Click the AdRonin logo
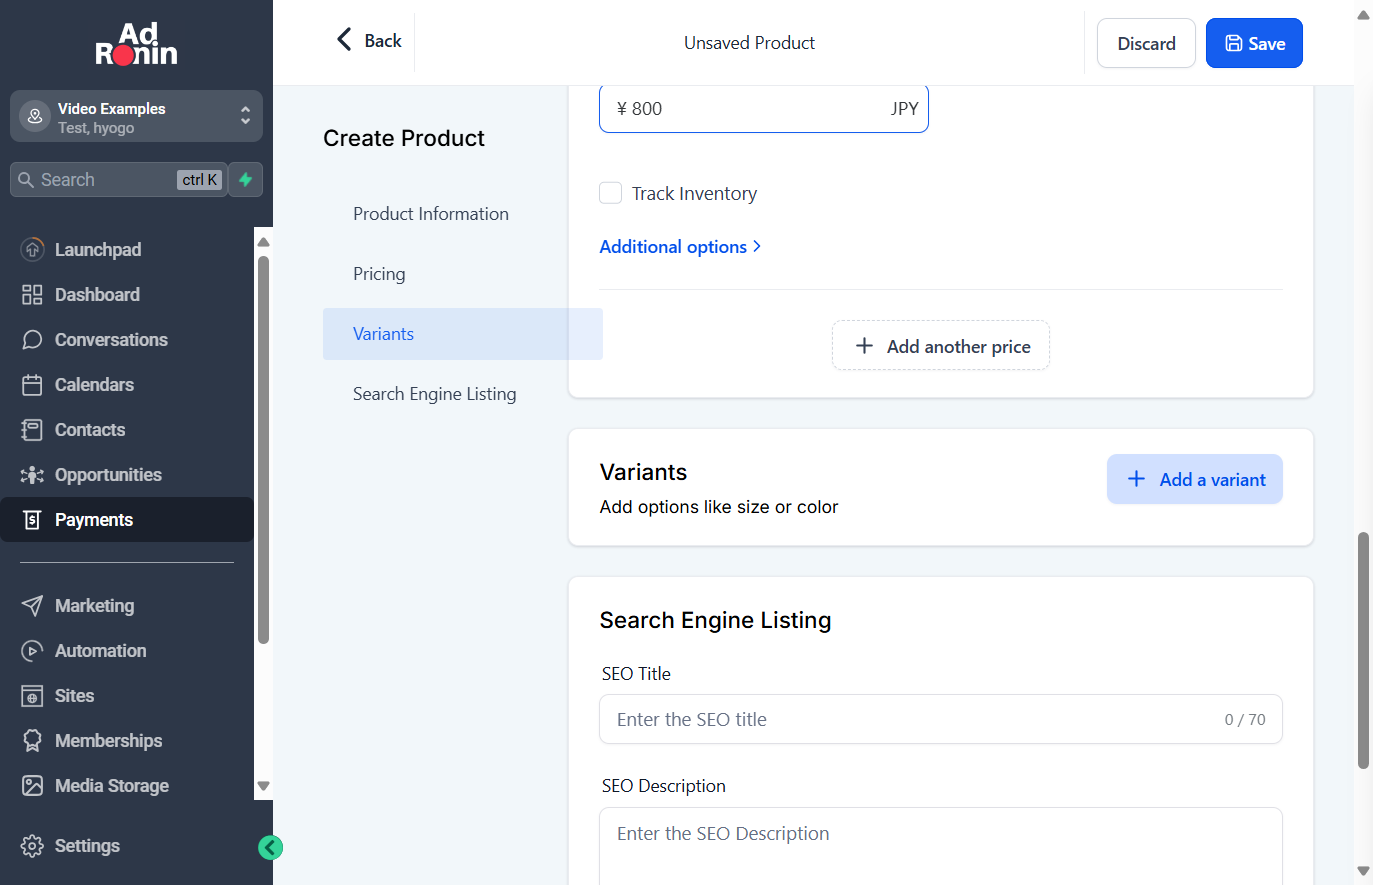Image resolution: width=1373 pixels, height=885 pixels. tap(136, 45)
